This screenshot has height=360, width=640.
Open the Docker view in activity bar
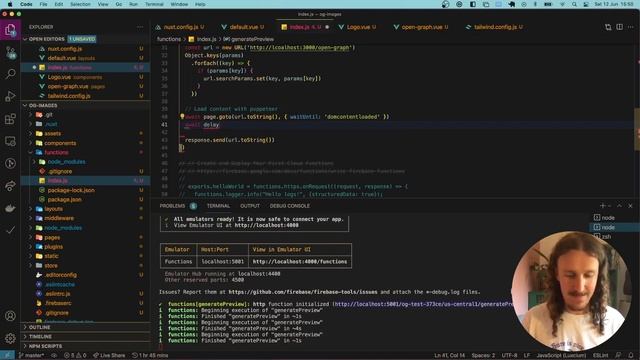(10, 208)
